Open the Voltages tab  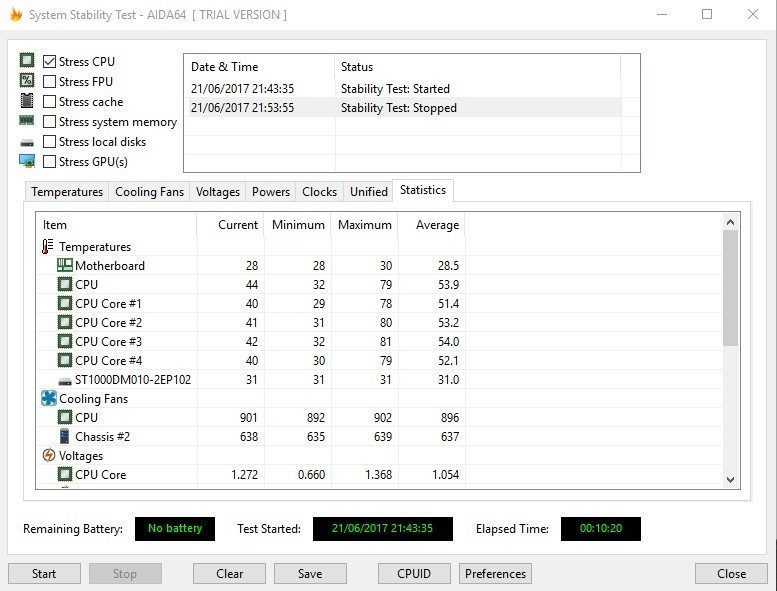(218, 192)
